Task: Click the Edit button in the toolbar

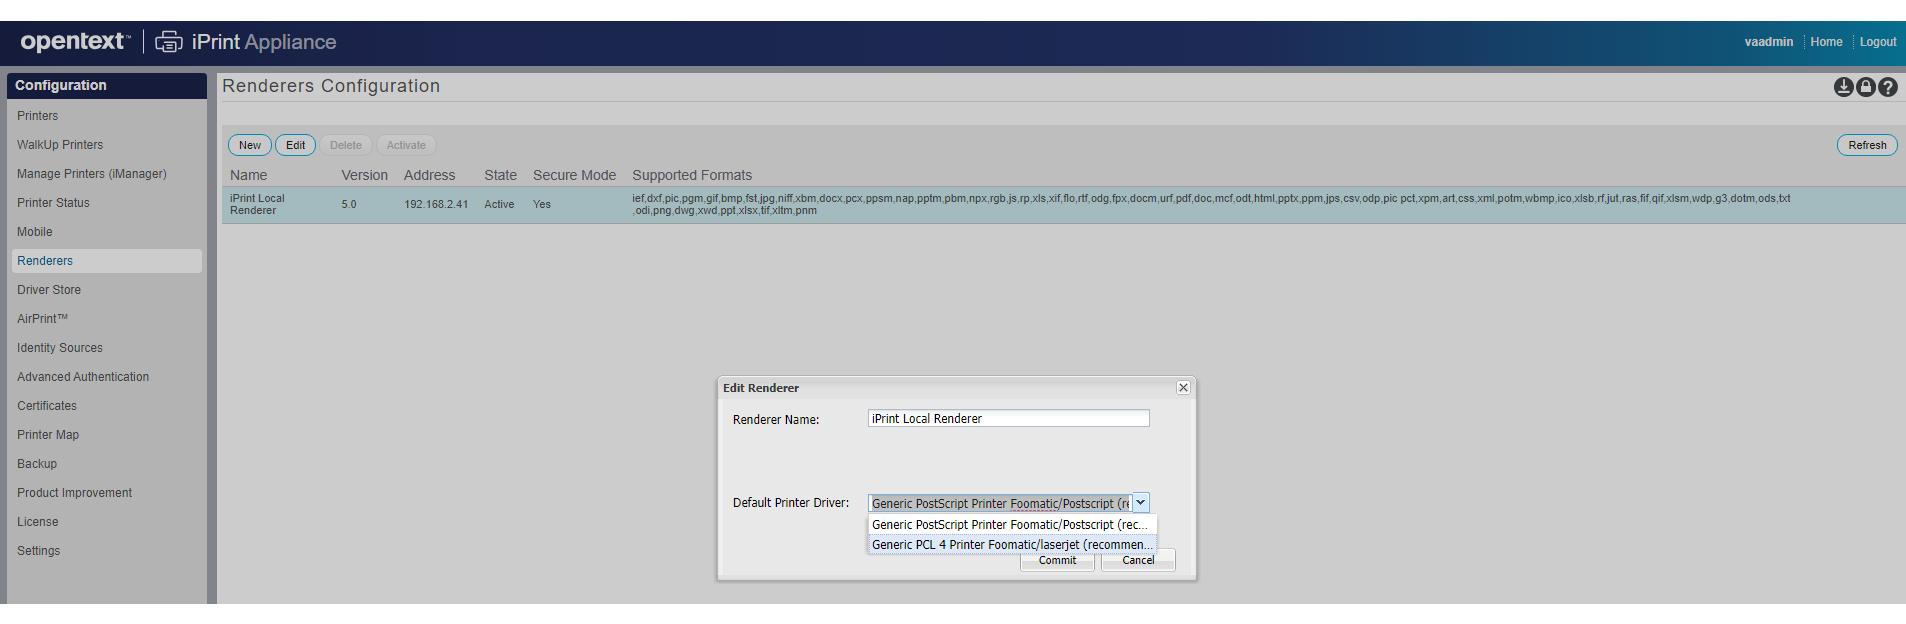Action: click(296, 145)
